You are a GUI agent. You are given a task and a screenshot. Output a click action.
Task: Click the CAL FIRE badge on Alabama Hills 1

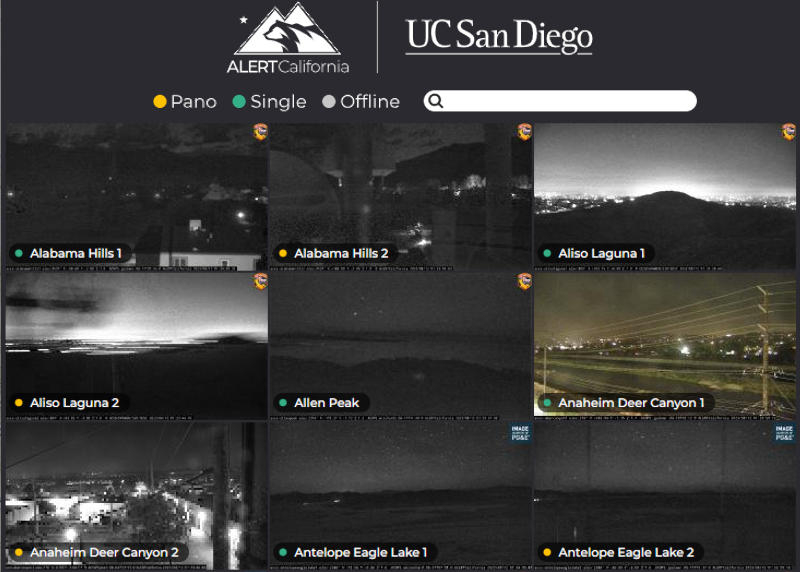(261, 132)
